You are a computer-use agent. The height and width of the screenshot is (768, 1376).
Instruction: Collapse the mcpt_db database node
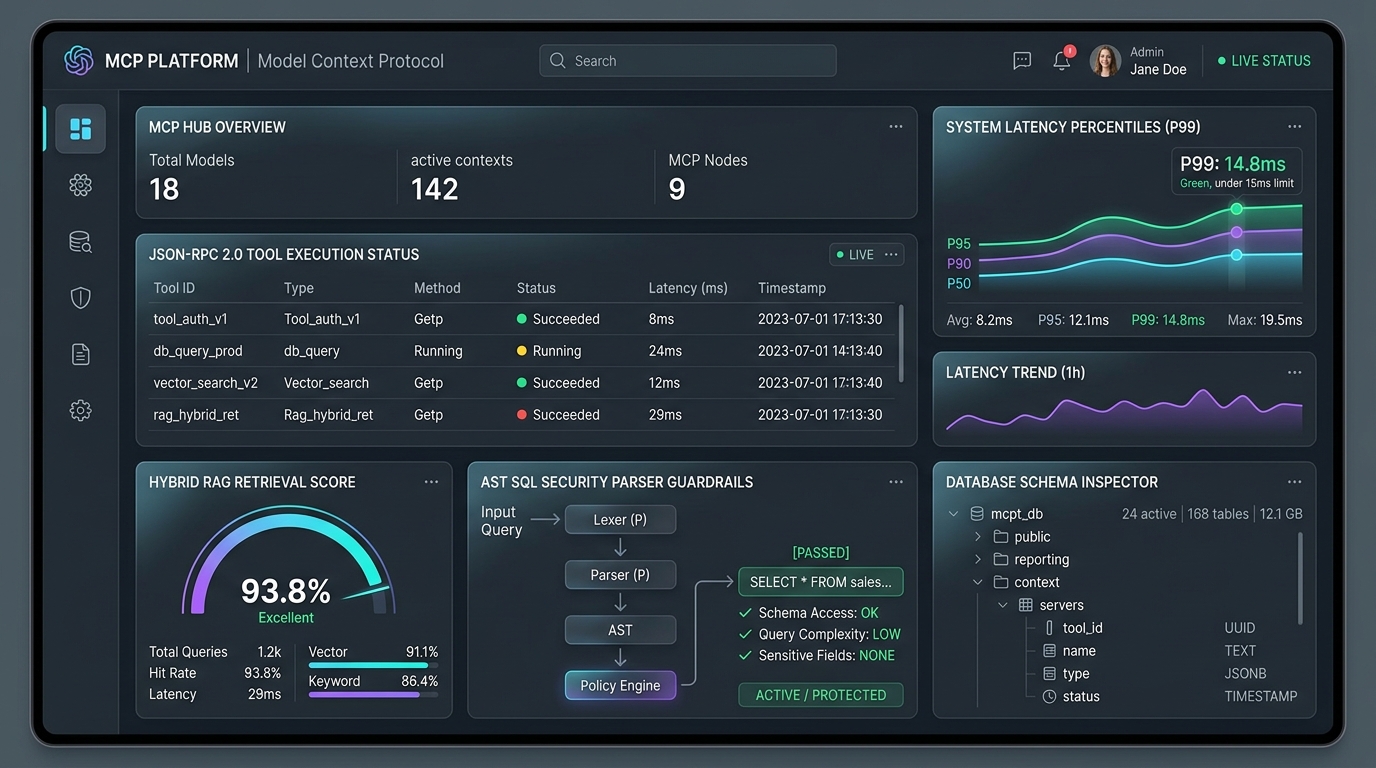[953, 514]
